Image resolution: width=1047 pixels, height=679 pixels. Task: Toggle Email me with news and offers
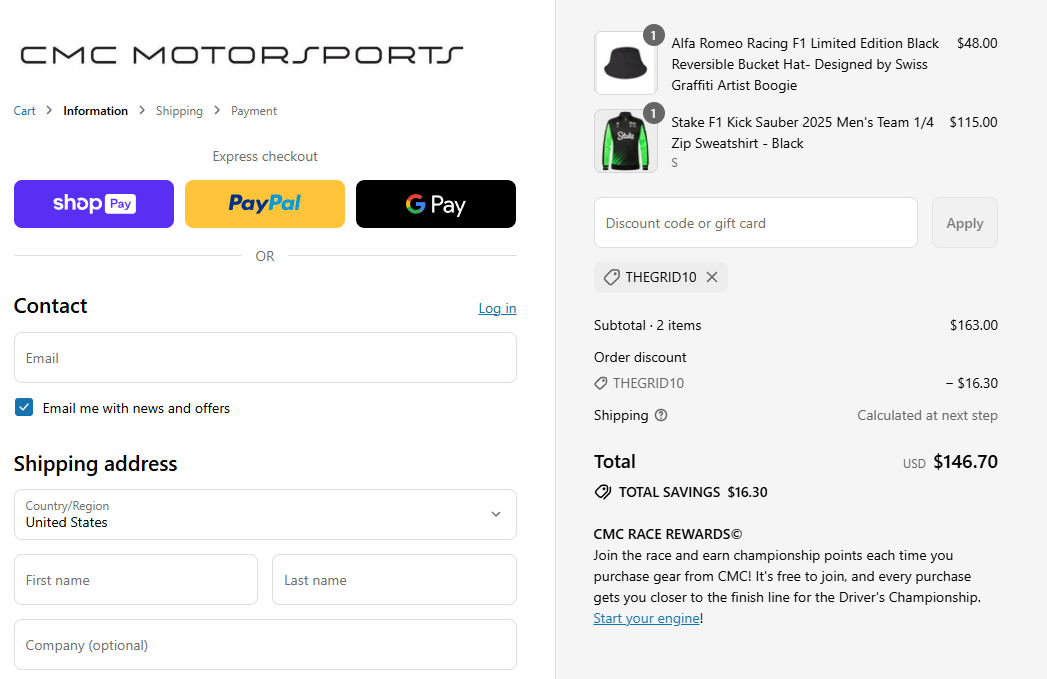(x=24, y=407)
